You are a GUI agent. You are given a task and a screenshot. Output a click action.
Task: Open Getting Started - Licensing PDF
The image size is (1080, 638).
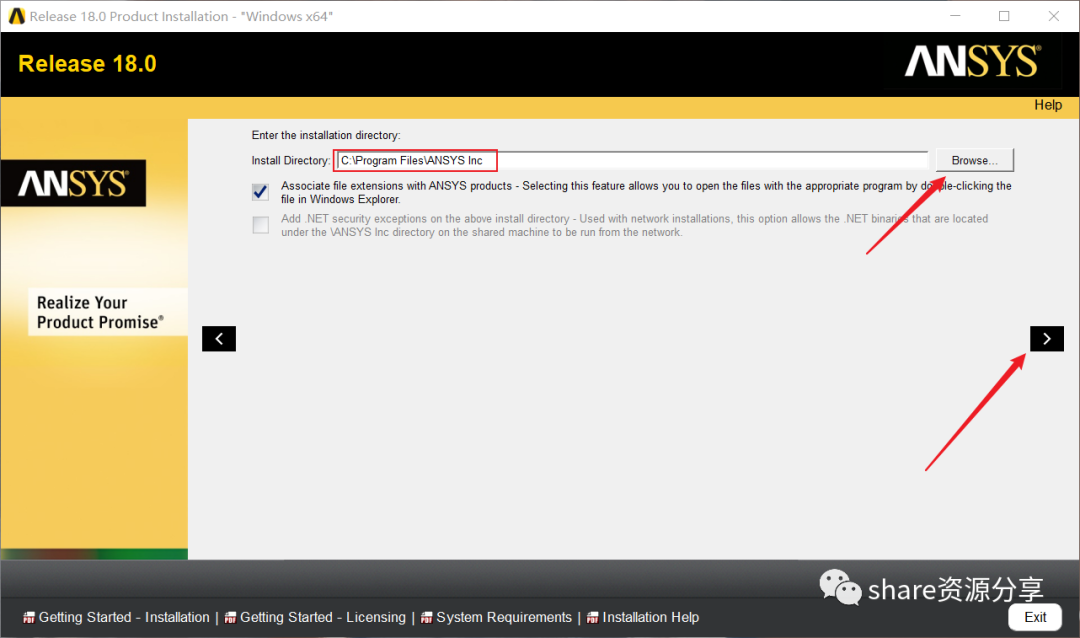coord(315,617)
